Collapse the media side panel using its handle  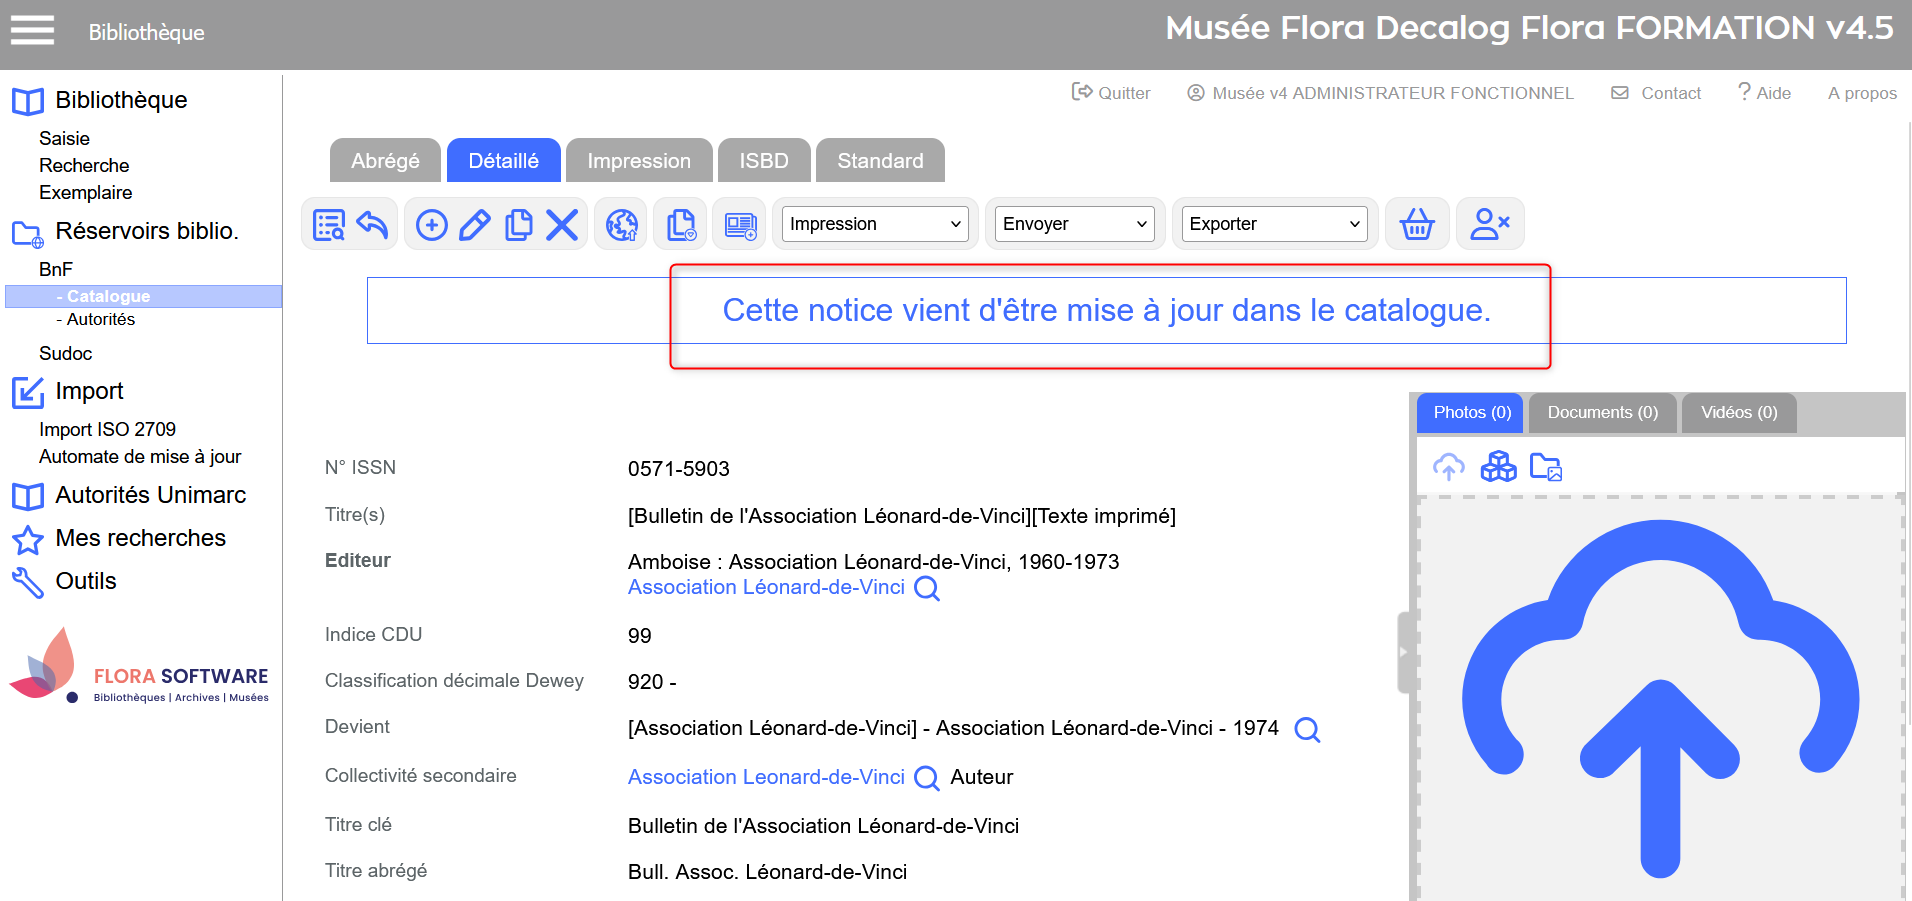[x=1403, y=652]
